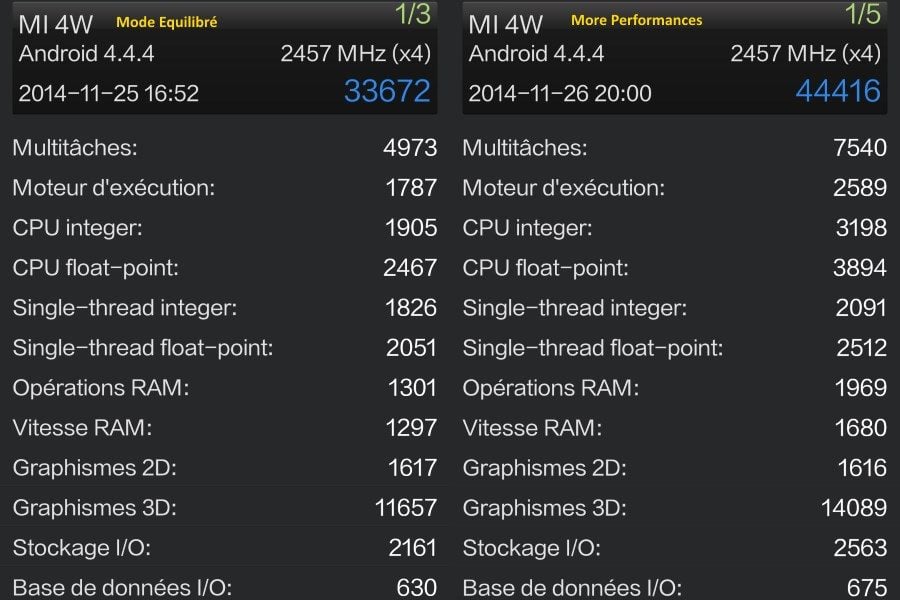Select the Opérations RAM score 1969
Viewport: 900px width, 600px height.
click(x=861, y=388)
